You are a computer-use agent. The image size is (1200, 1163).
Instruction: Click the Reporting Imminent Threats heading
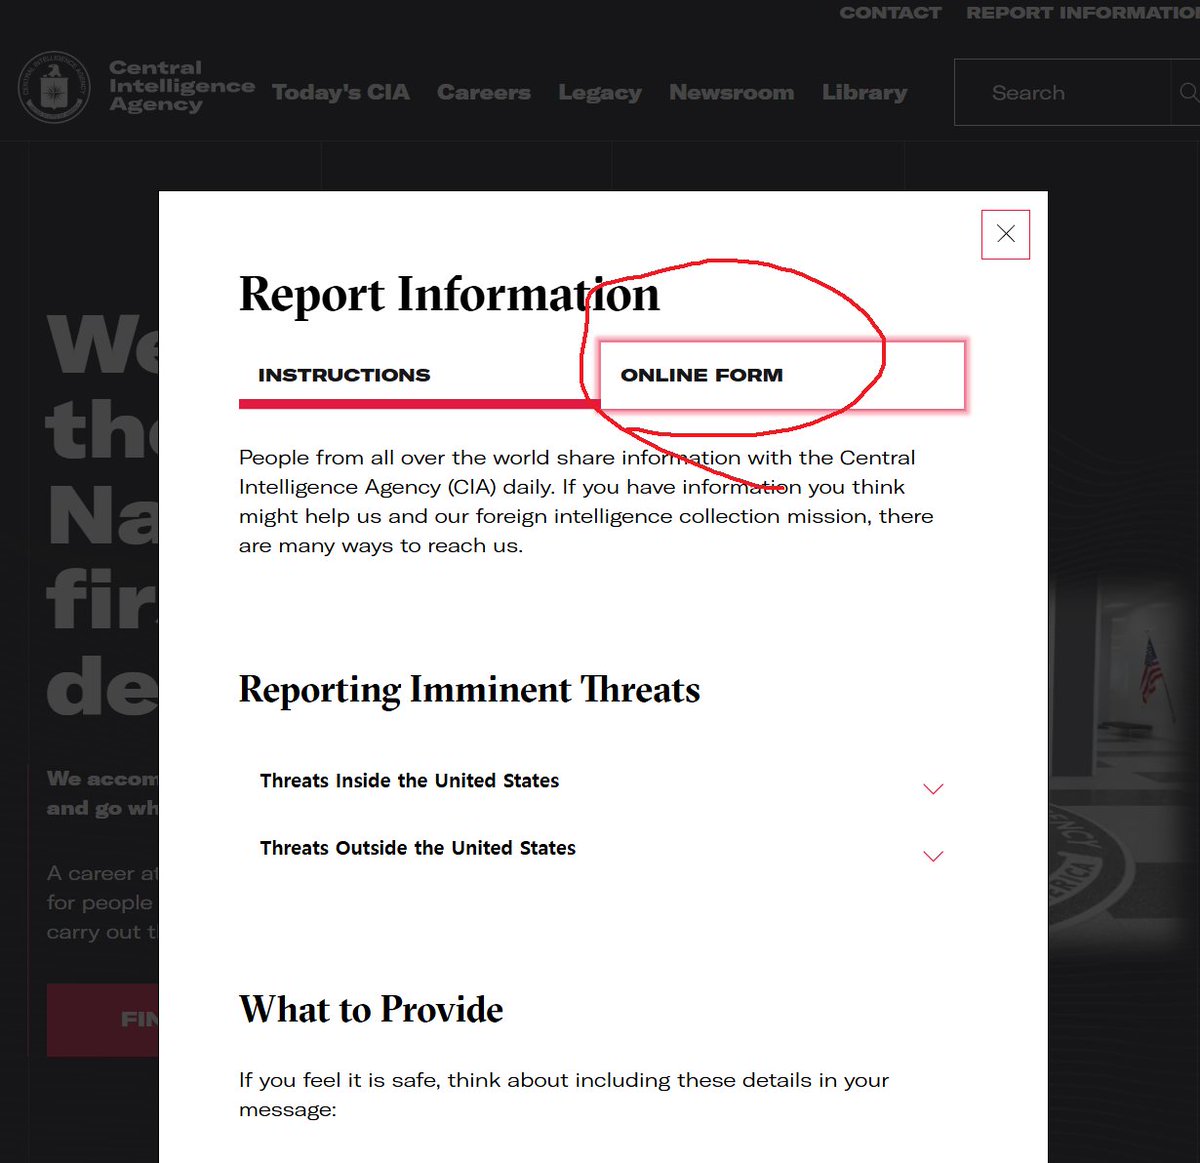(x=469, y=690)
